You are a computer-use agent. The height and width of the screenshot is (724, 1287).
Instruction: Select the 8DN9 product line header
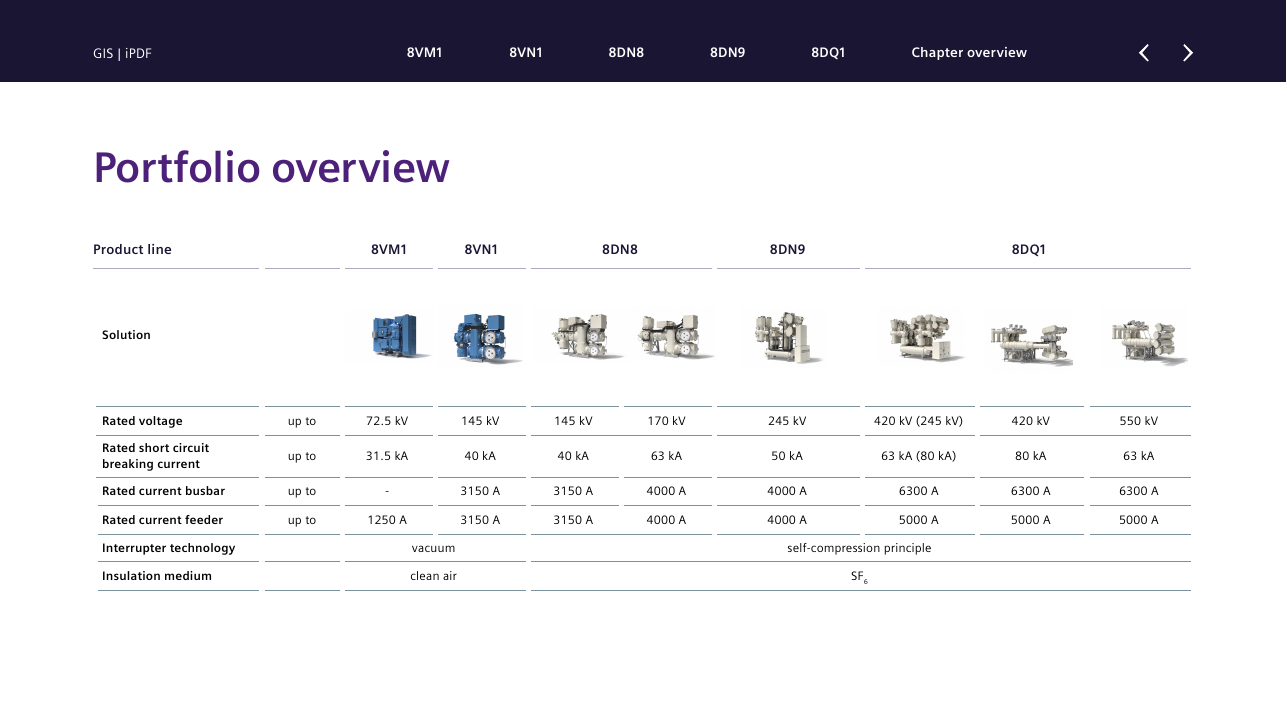(x=787, y=249)
